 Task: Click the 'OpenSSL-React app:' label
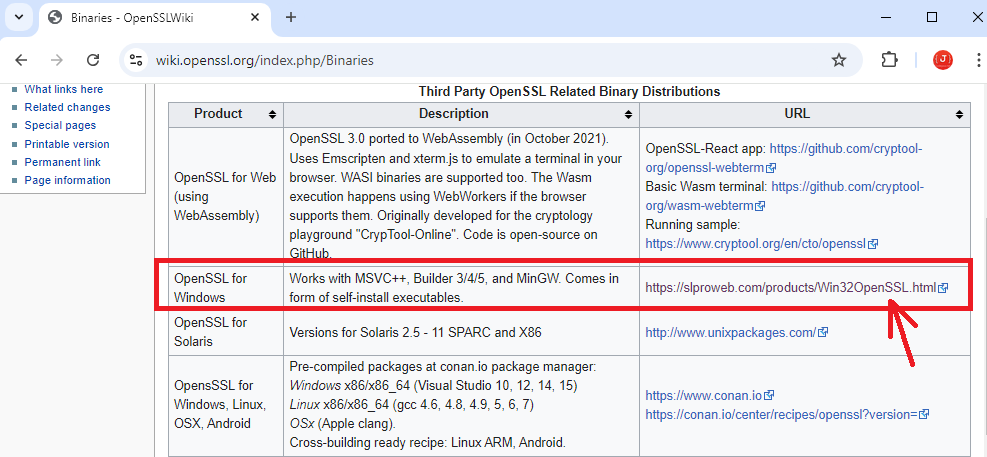[706, 149]
